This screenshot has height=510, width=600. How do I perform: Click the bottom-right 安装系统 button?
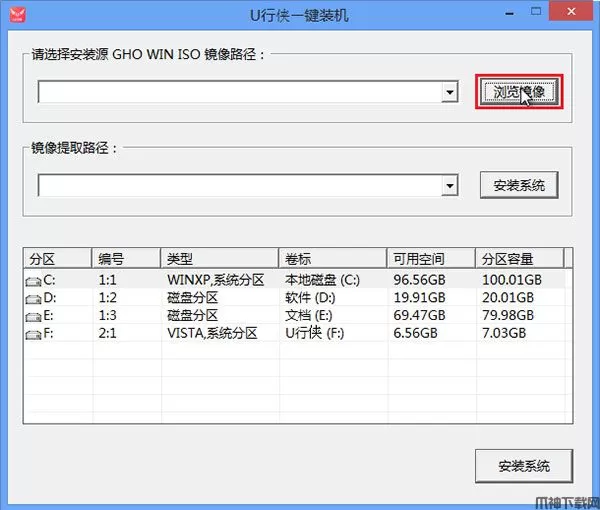(x=524, y=466)
